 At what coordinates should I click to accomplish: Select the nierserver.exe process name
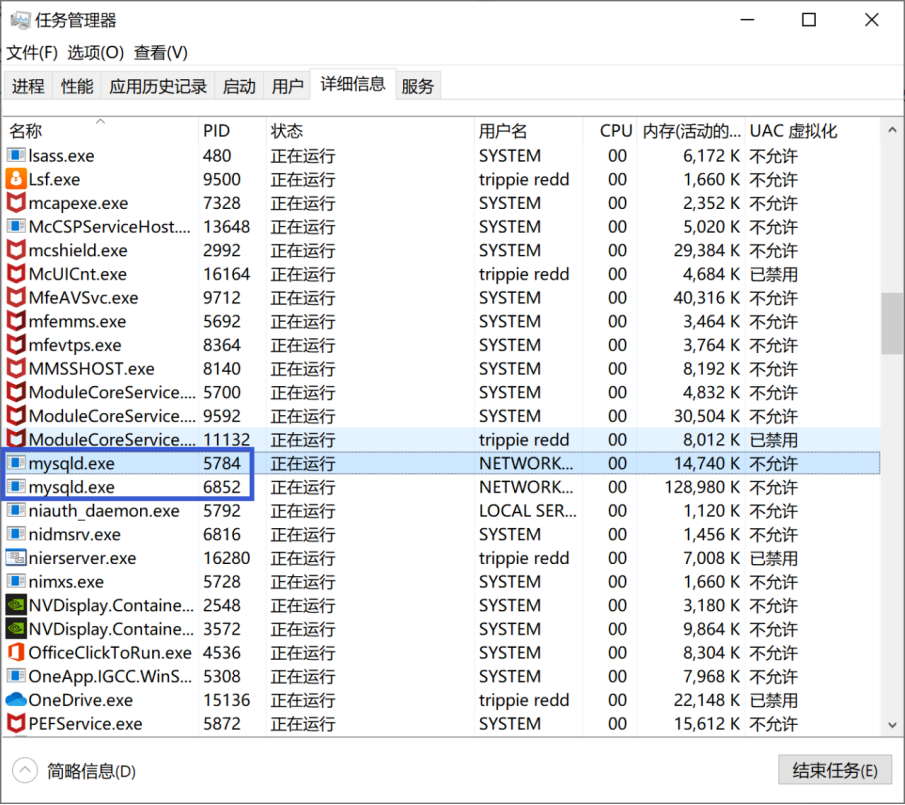83,558
